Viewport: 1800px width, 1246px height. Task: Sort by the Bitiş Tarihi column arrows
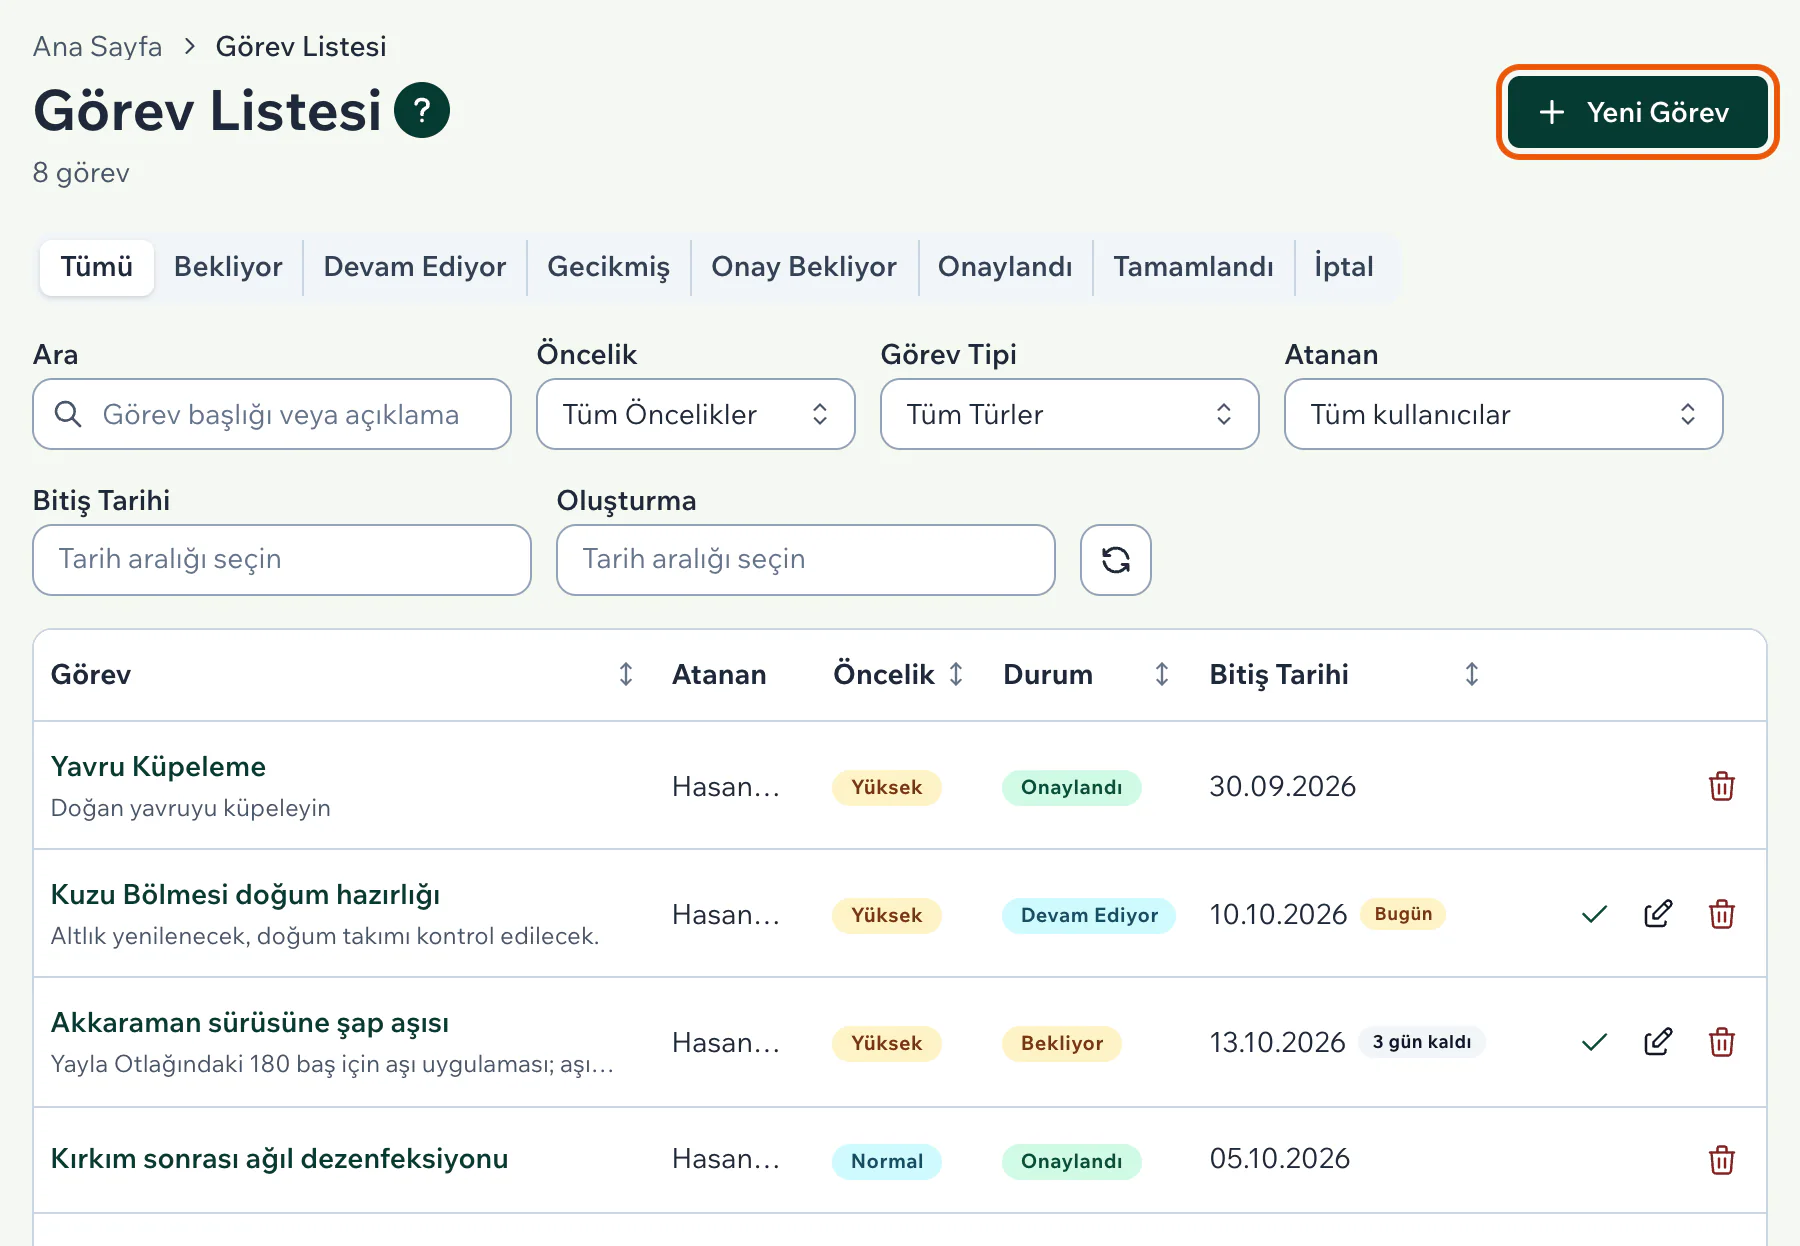[x=1472, y=675]
